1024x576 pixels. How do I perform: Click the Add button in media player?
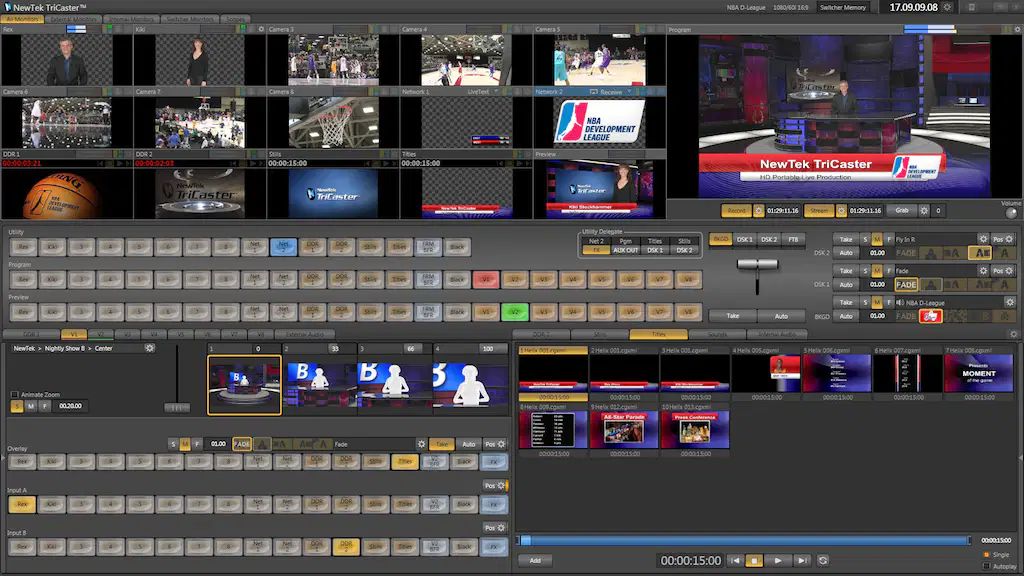535,560
